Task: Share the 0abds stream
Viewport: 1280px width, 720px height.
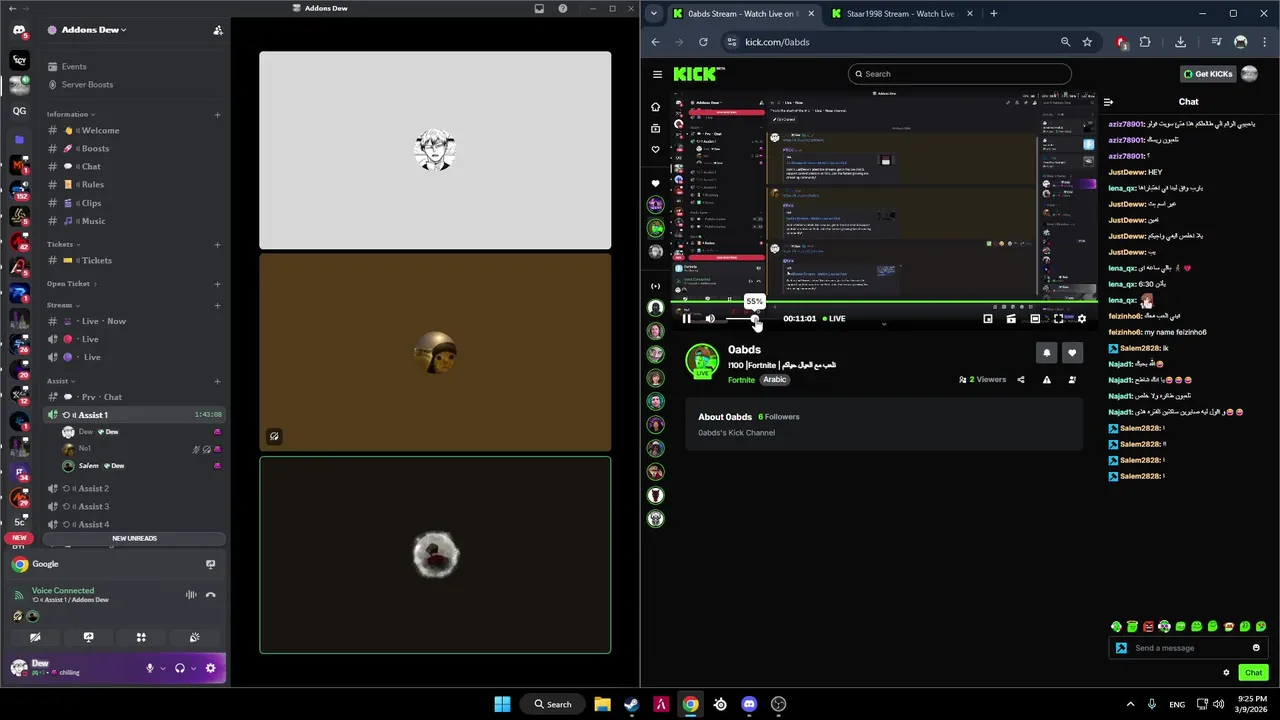Action: pos(1020,380)
